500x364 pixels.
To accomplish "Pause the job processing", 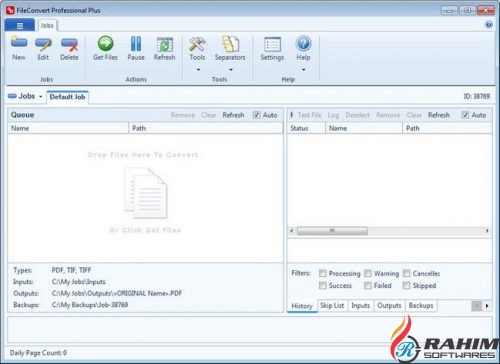I will [x=136, y=49].
